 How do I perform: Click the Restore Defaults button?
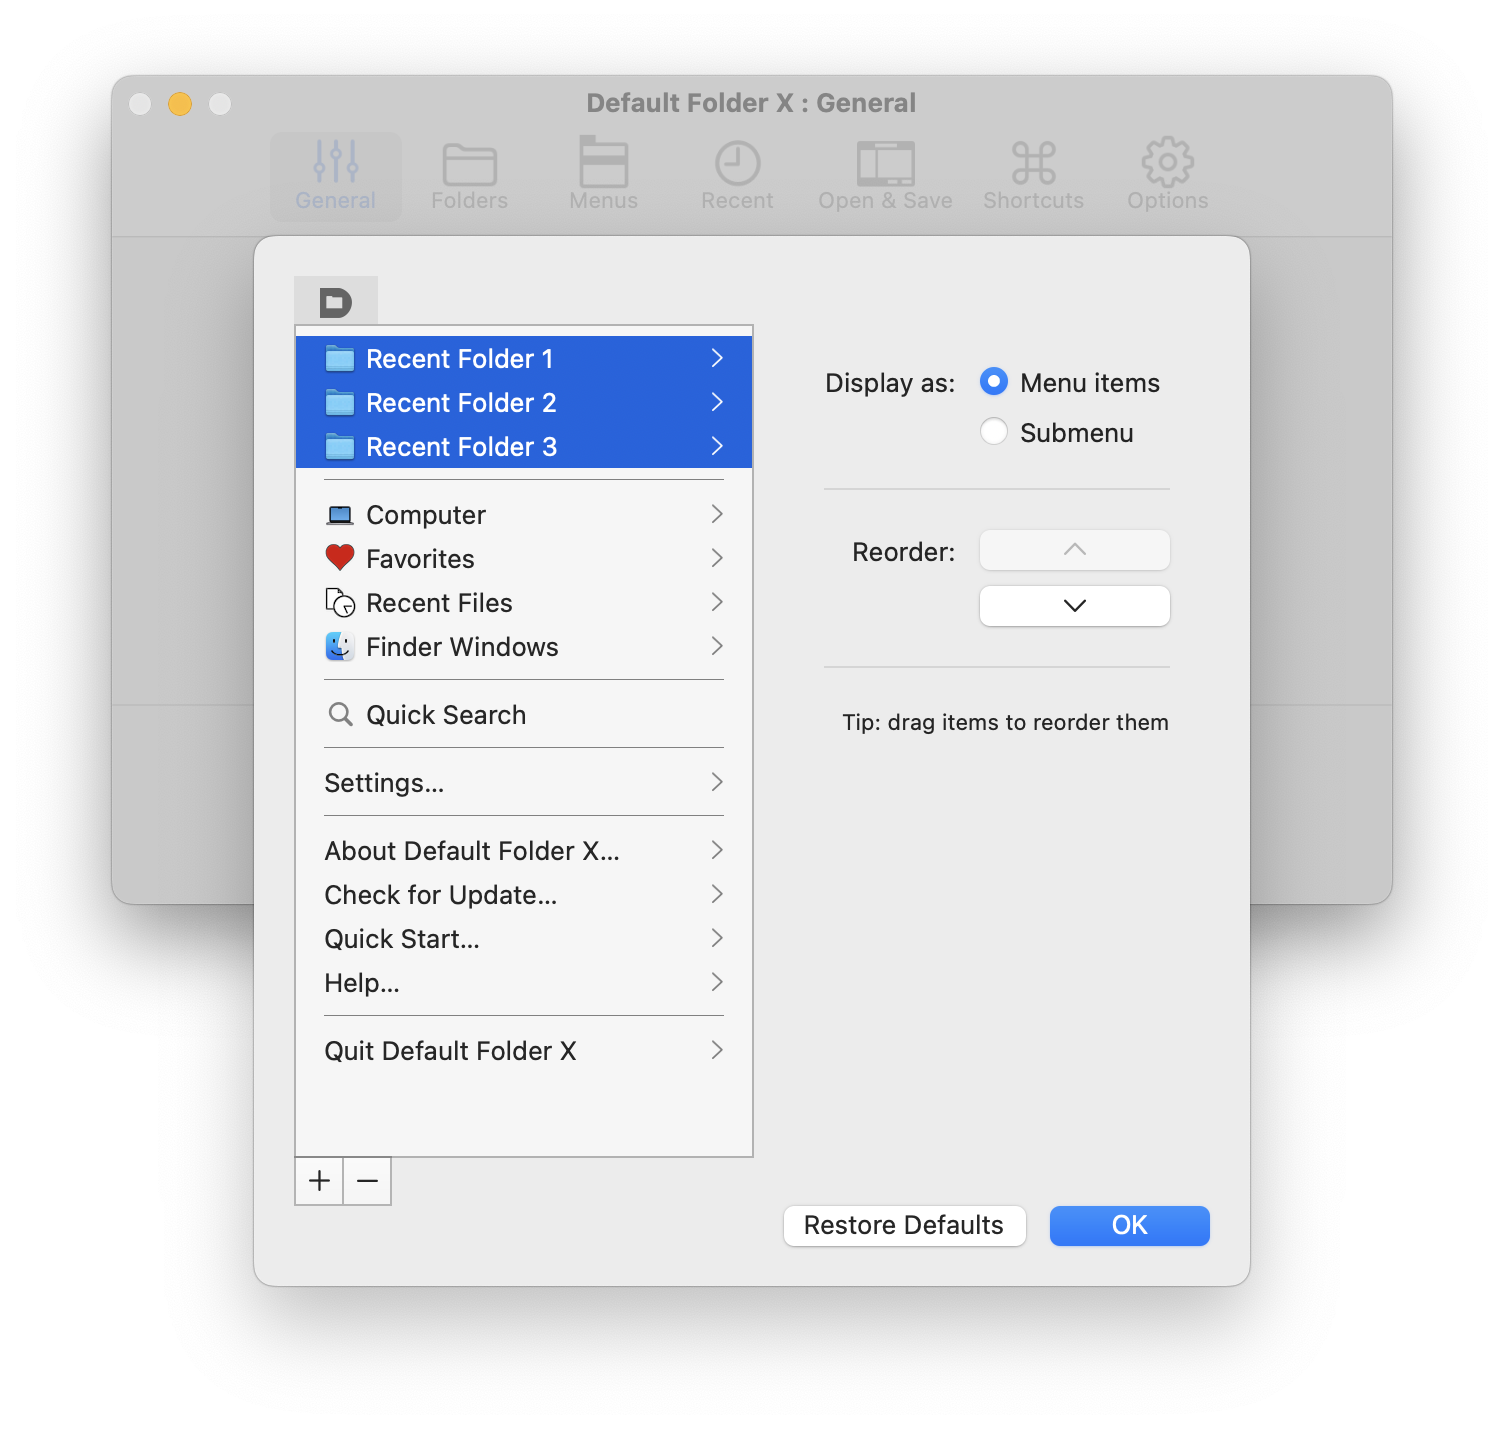(904, 1226)
